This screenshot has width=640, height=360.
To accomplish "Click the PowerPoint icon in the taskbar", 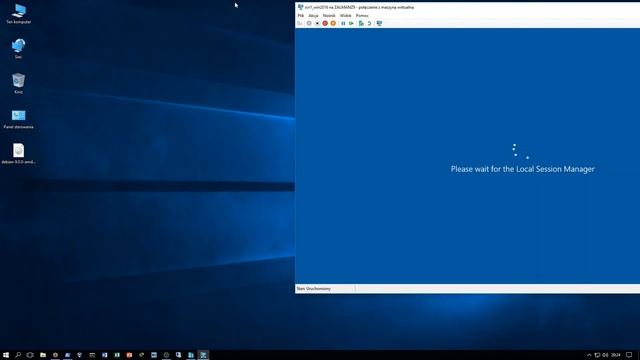I will pyautogui.click(x=129, y=355).
